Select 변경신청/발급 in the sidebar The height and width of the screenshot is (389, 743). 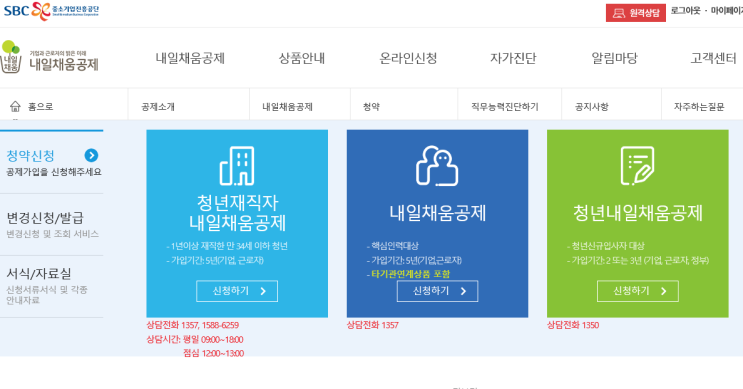point(45,217)
